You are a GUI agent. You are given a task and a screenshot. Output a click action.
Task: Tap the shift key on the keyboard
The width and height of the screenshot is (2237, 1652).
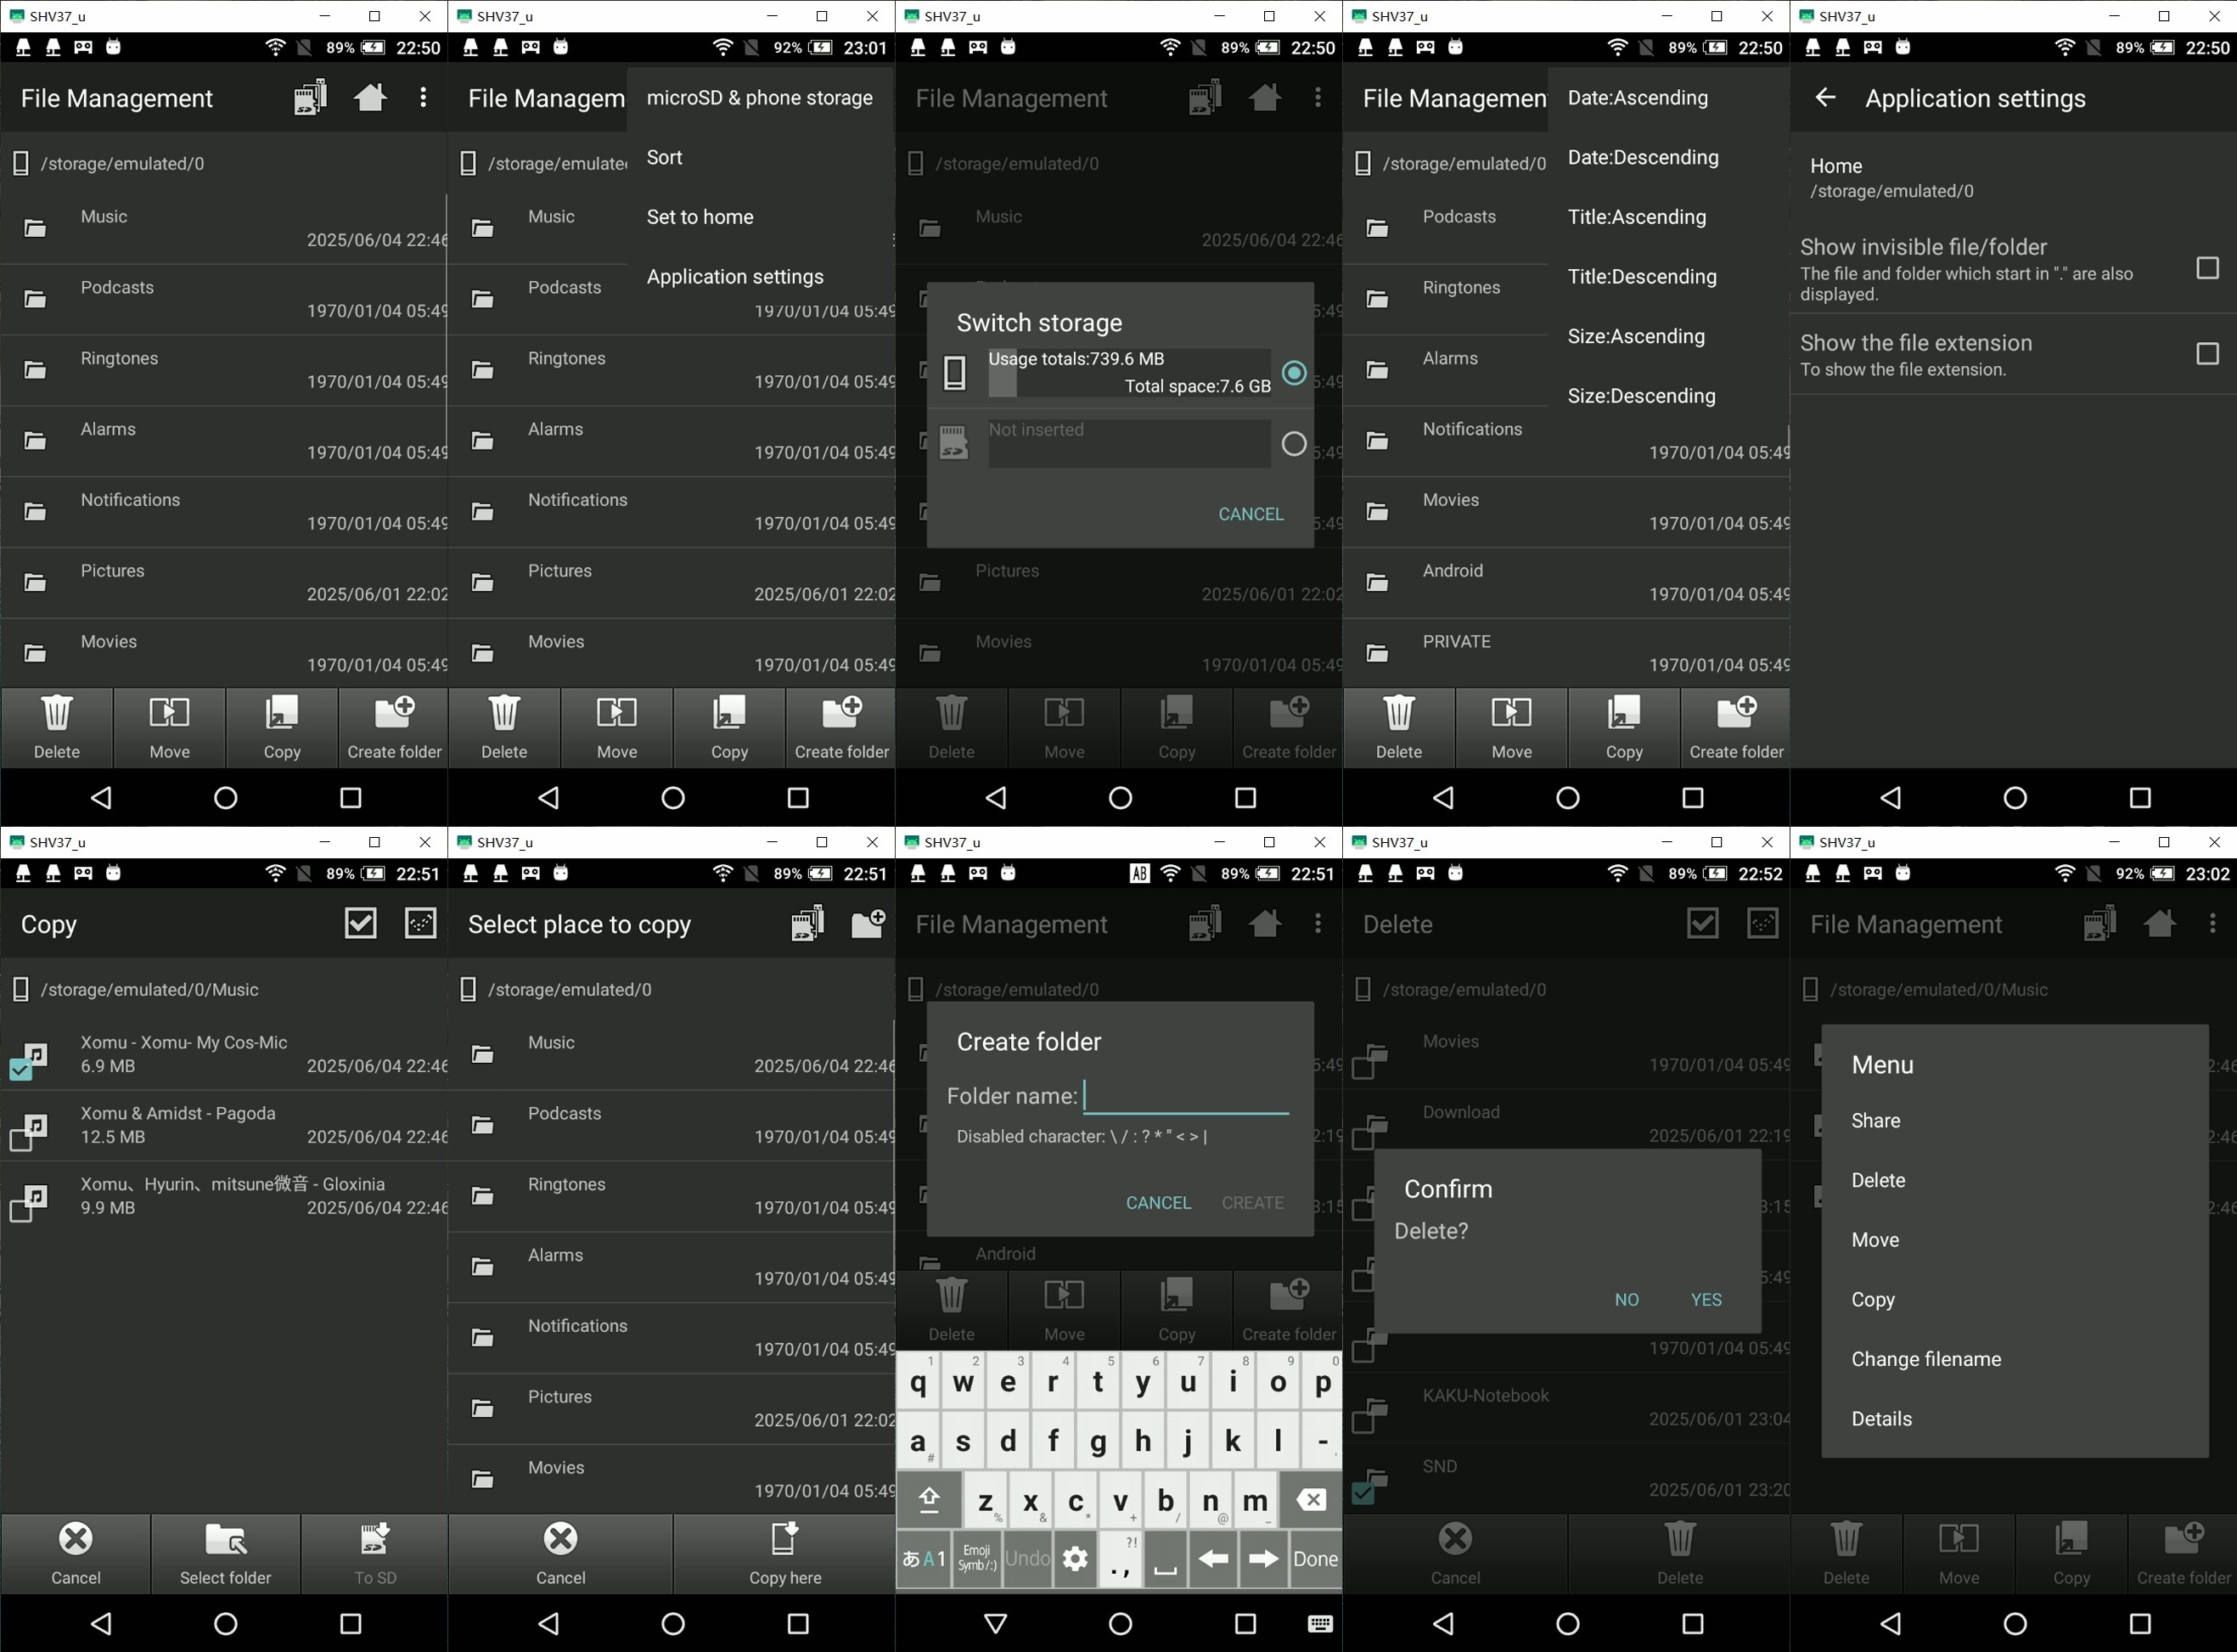click(929, 1500)
